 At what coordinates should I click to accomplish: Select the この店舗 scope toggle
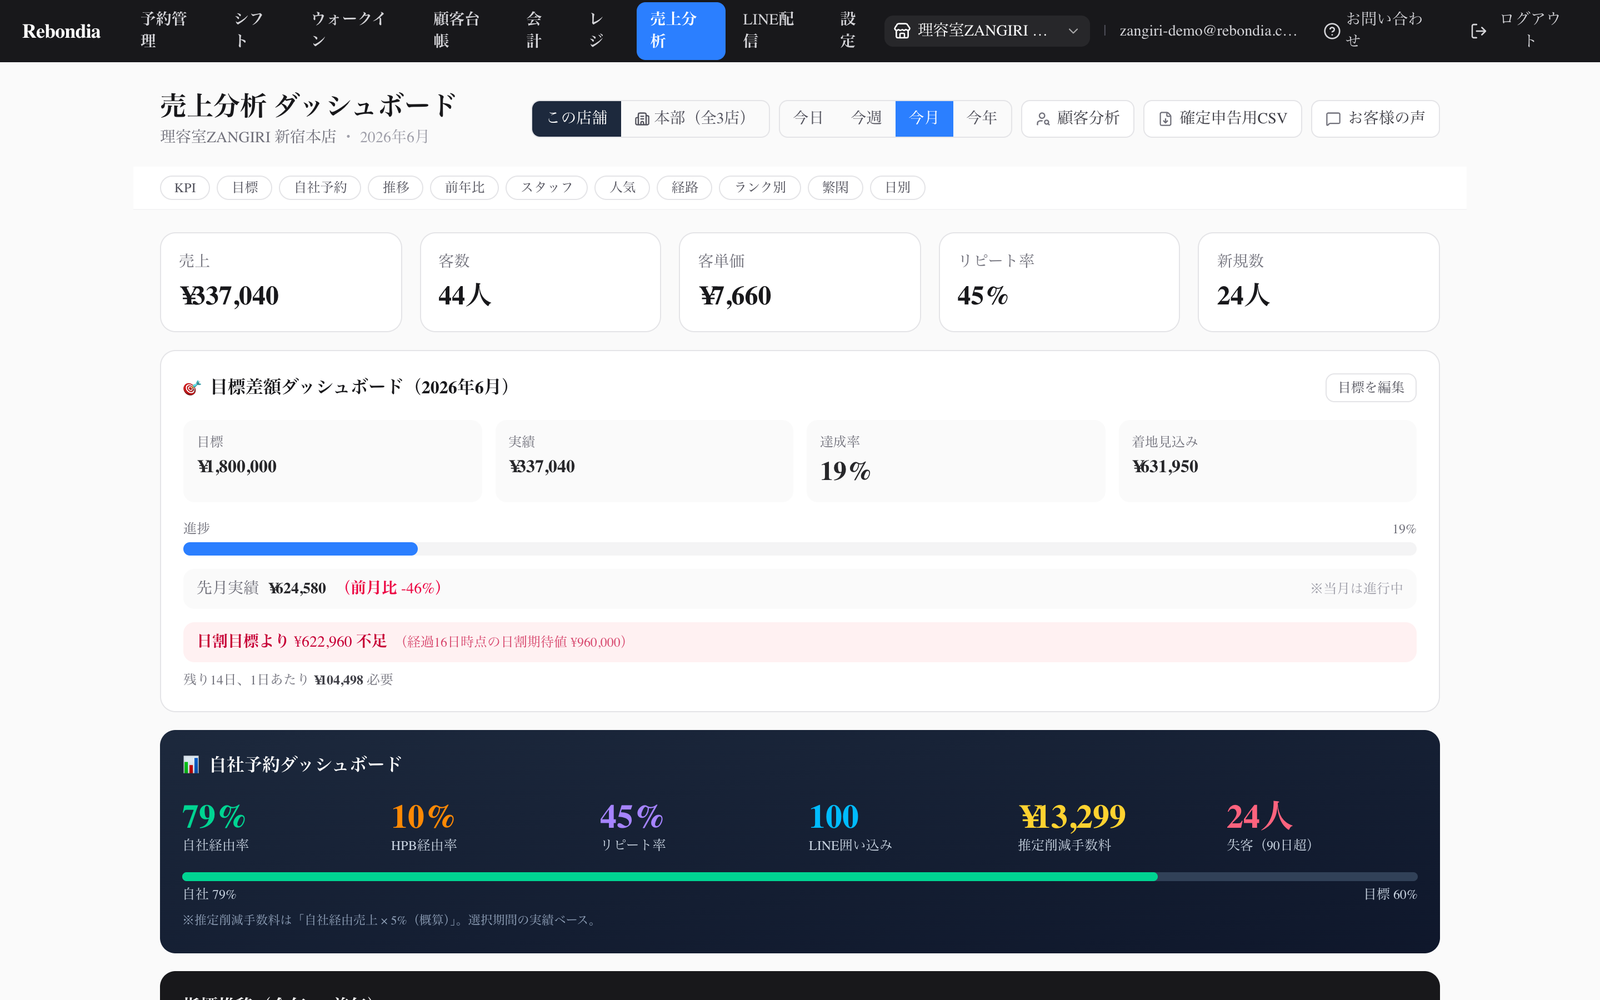coord(576,118)
